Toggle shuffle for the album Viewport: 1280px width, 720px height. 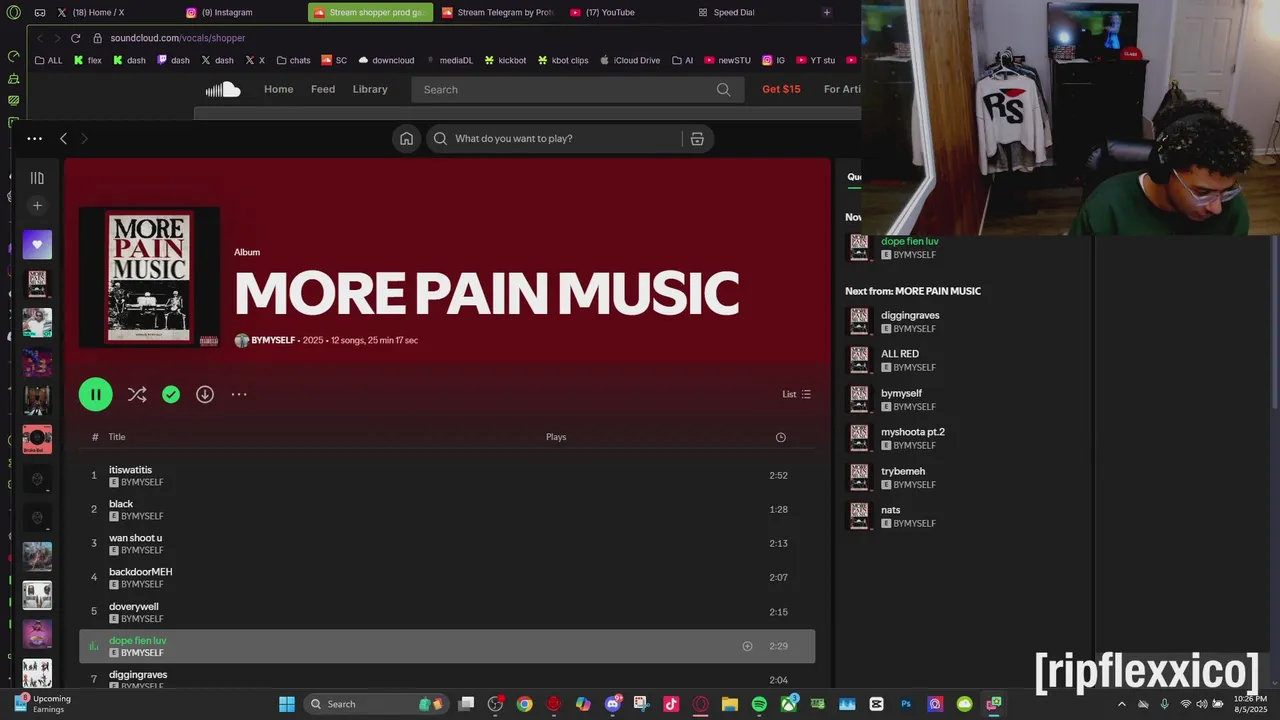137,394
